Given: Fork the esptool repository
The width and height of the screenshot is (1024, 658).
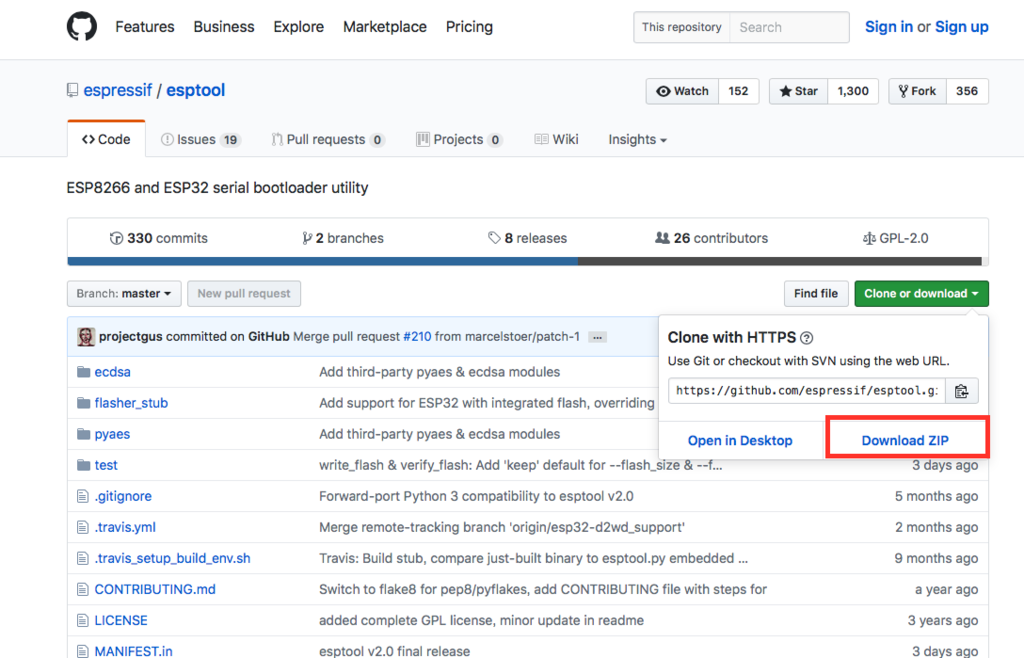Looking at the screenshot, I should click(x=918, y=91).
